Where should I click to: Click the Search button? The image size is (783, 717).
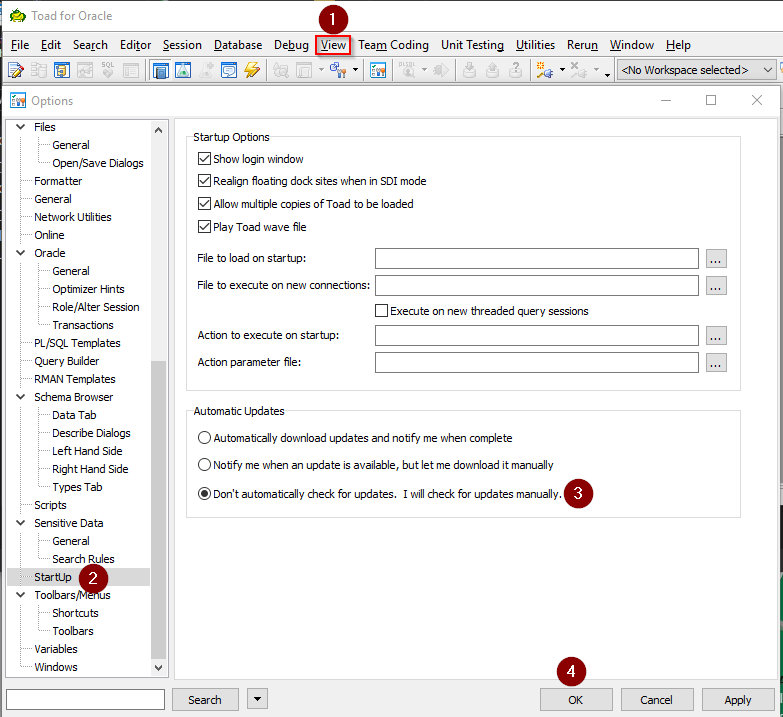click(x=205, y=700)
